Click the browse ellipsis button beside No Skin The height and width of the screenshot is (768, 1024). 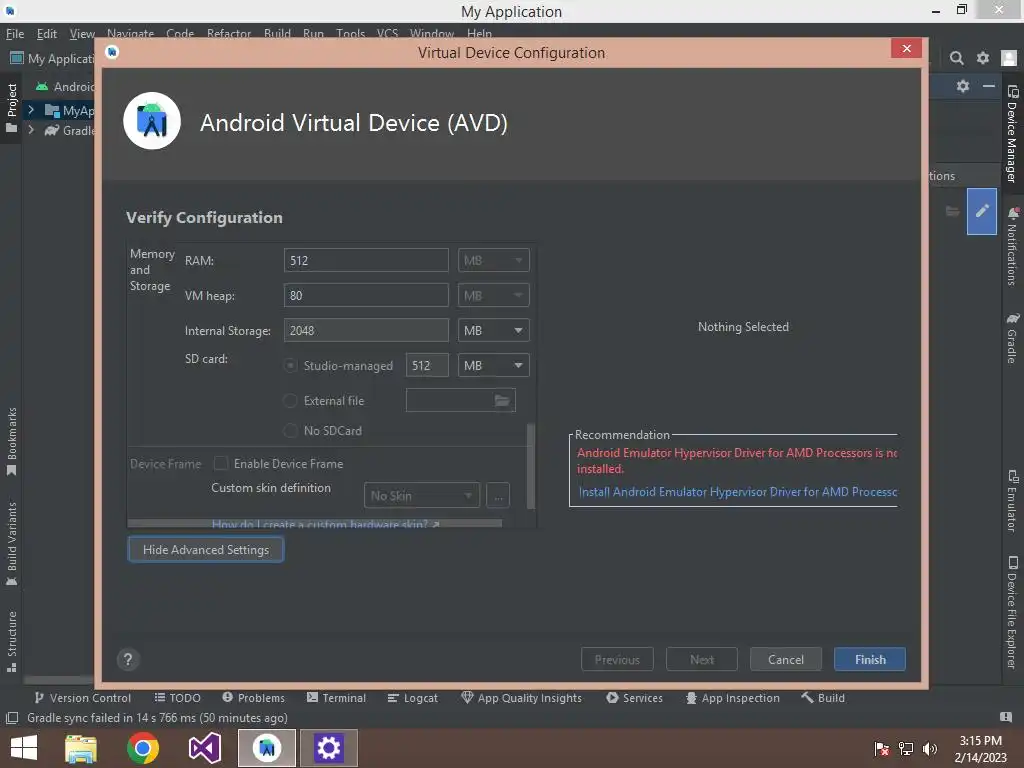pyautogui.click(x=498, y=496)
